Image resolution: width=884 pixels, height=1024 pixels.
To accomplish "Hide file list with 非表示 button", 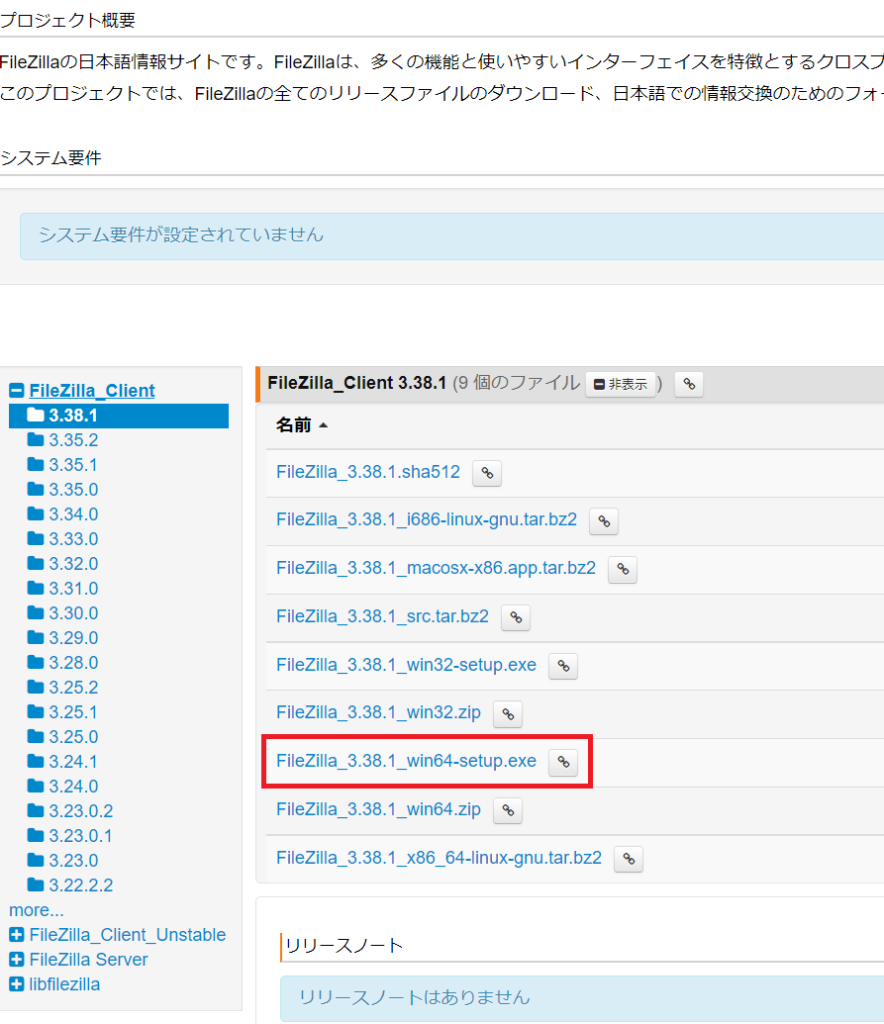I will click(620, 384).
